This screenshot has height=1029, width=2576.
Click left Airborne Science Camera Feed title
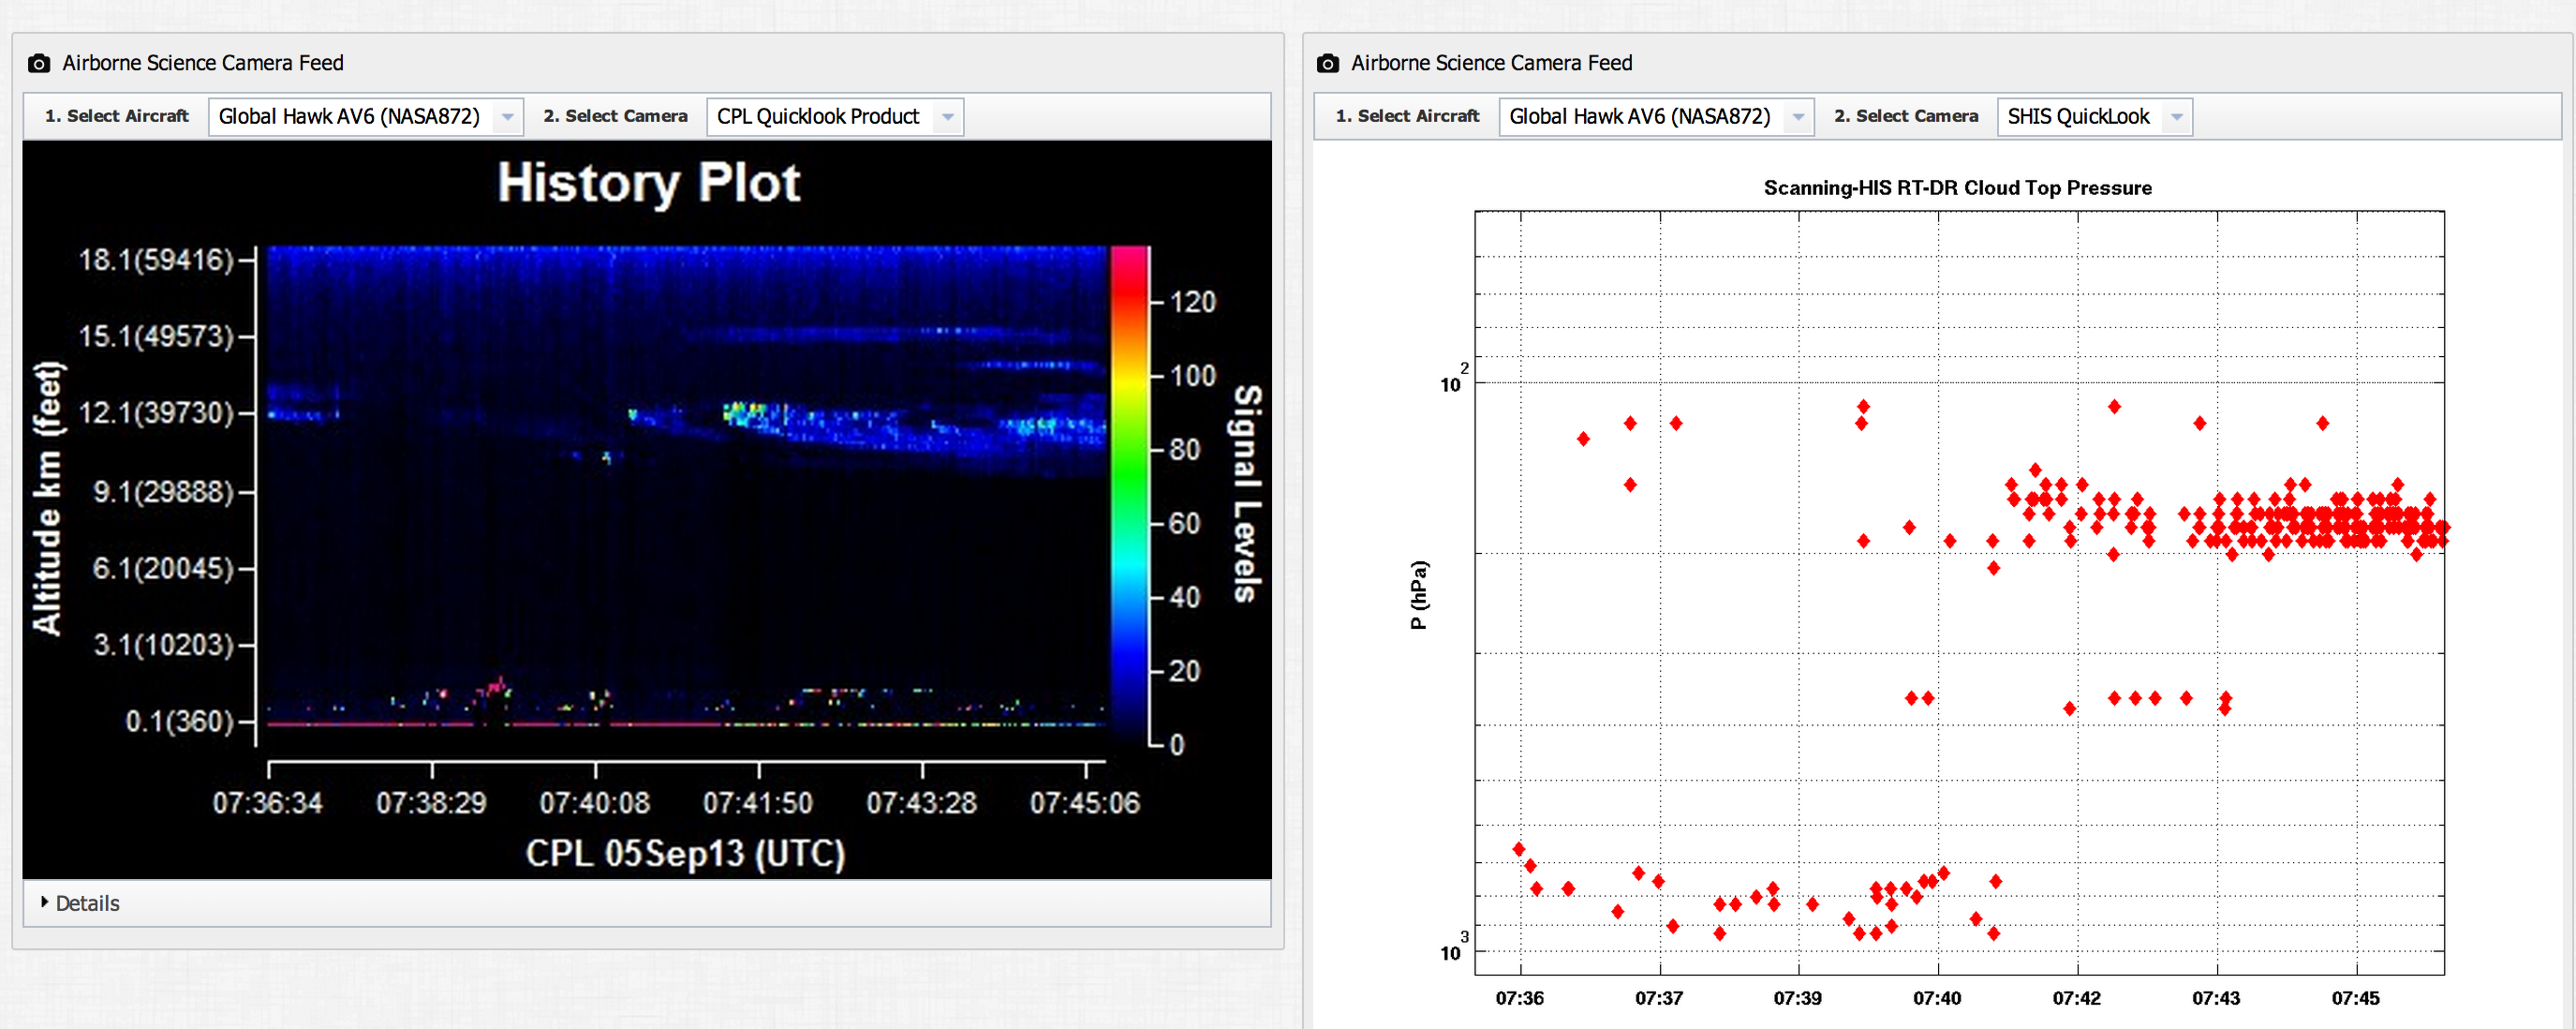[203, 63]
